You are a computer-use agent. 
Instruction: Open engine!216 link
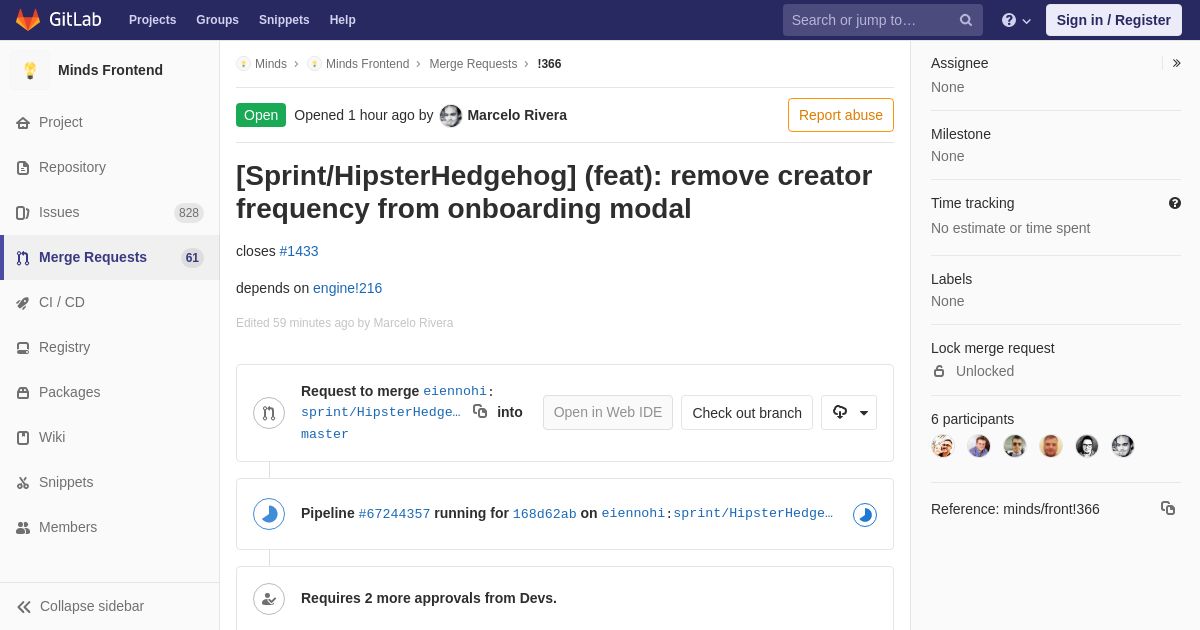click(x=347, y=288)
